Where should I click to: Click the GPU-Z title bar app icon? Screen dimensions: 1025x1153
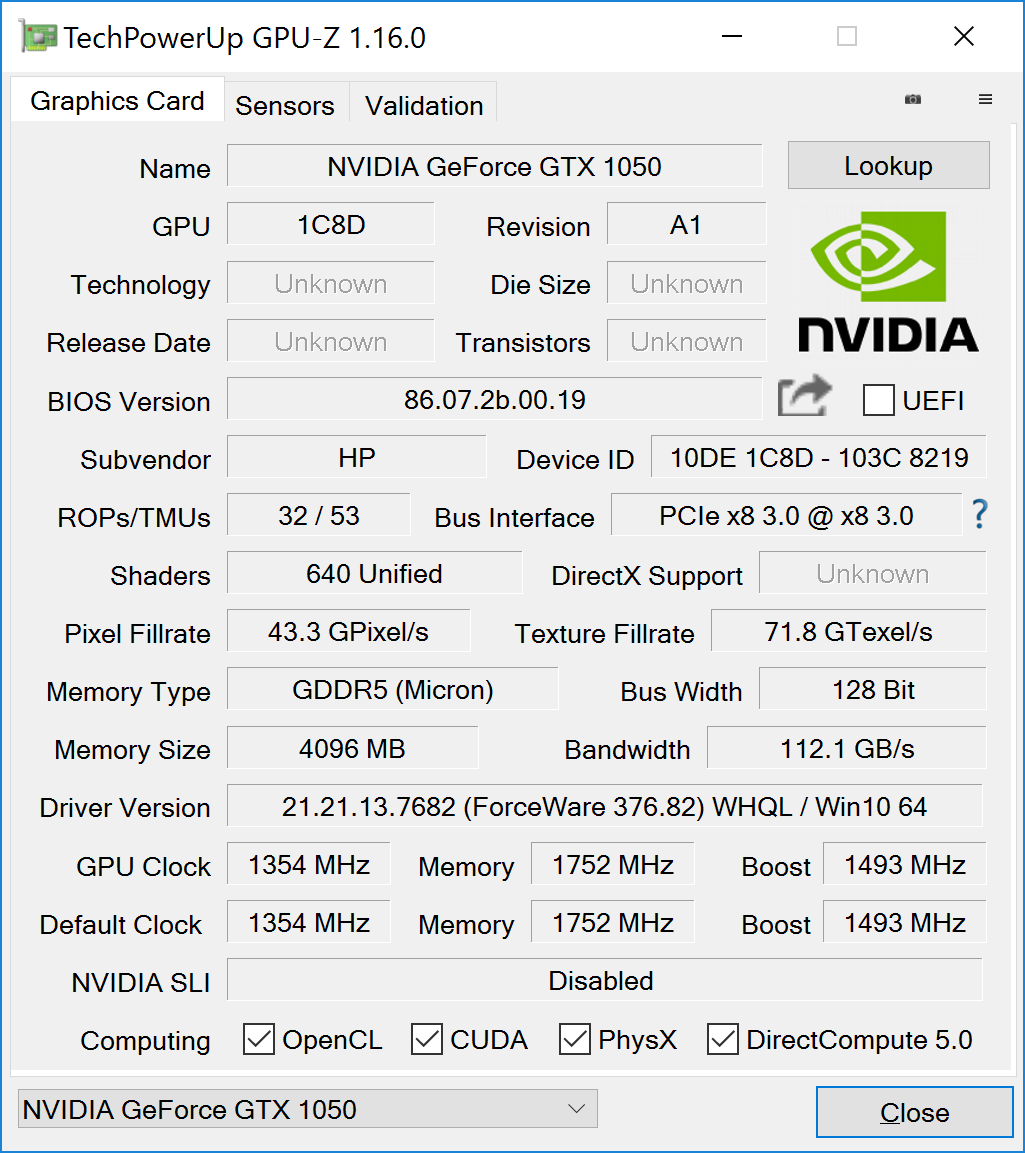click(38, 38)
